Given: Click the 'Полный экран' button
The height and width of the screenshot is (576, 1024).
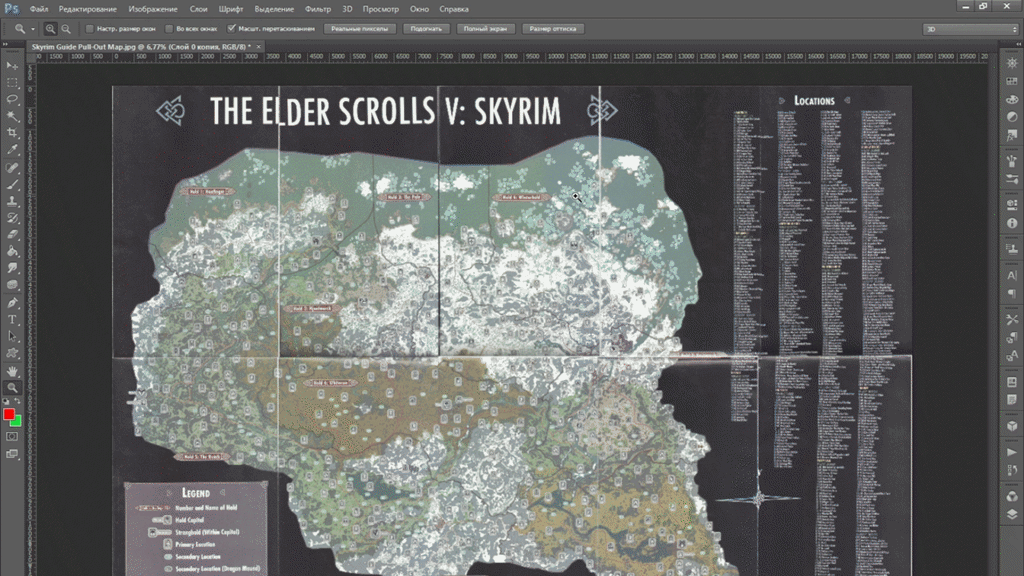Looking at the screenshot, I should pos(485,29).
